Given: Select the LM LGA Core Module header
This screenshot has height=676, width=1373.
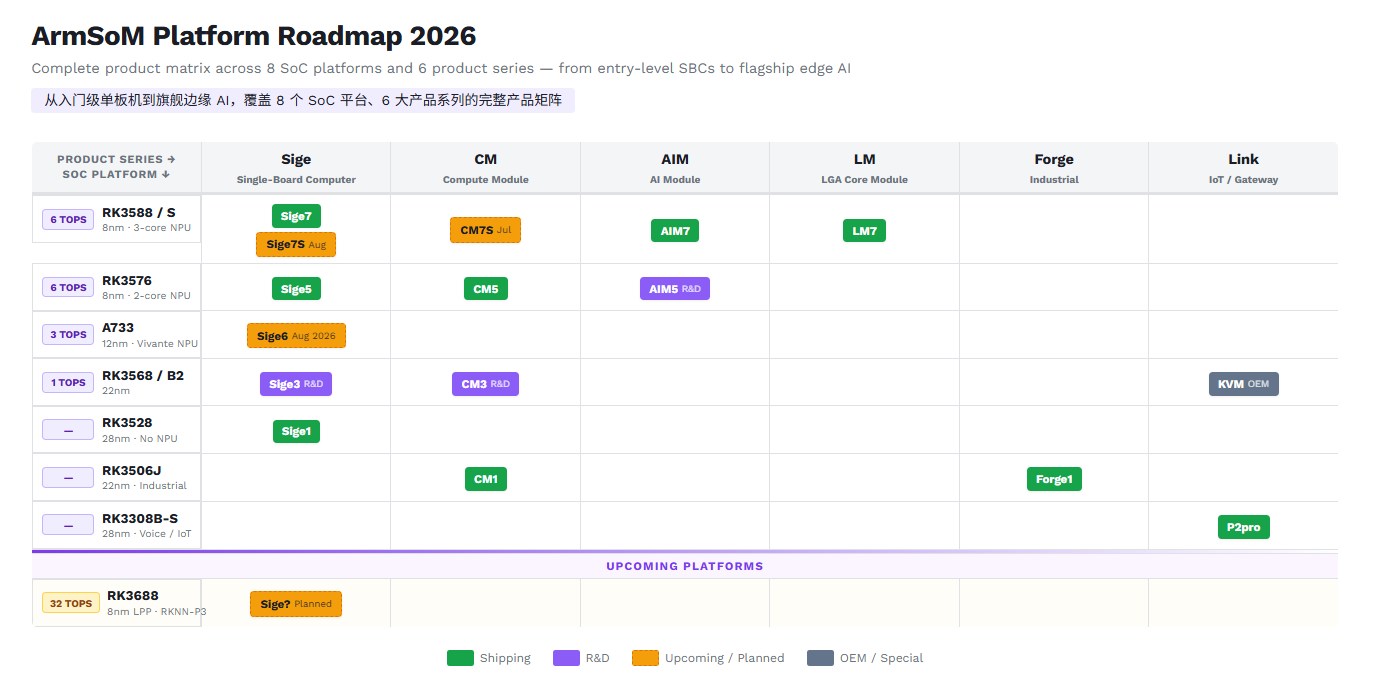Looking at the screenshot, I should pos(864,168).
